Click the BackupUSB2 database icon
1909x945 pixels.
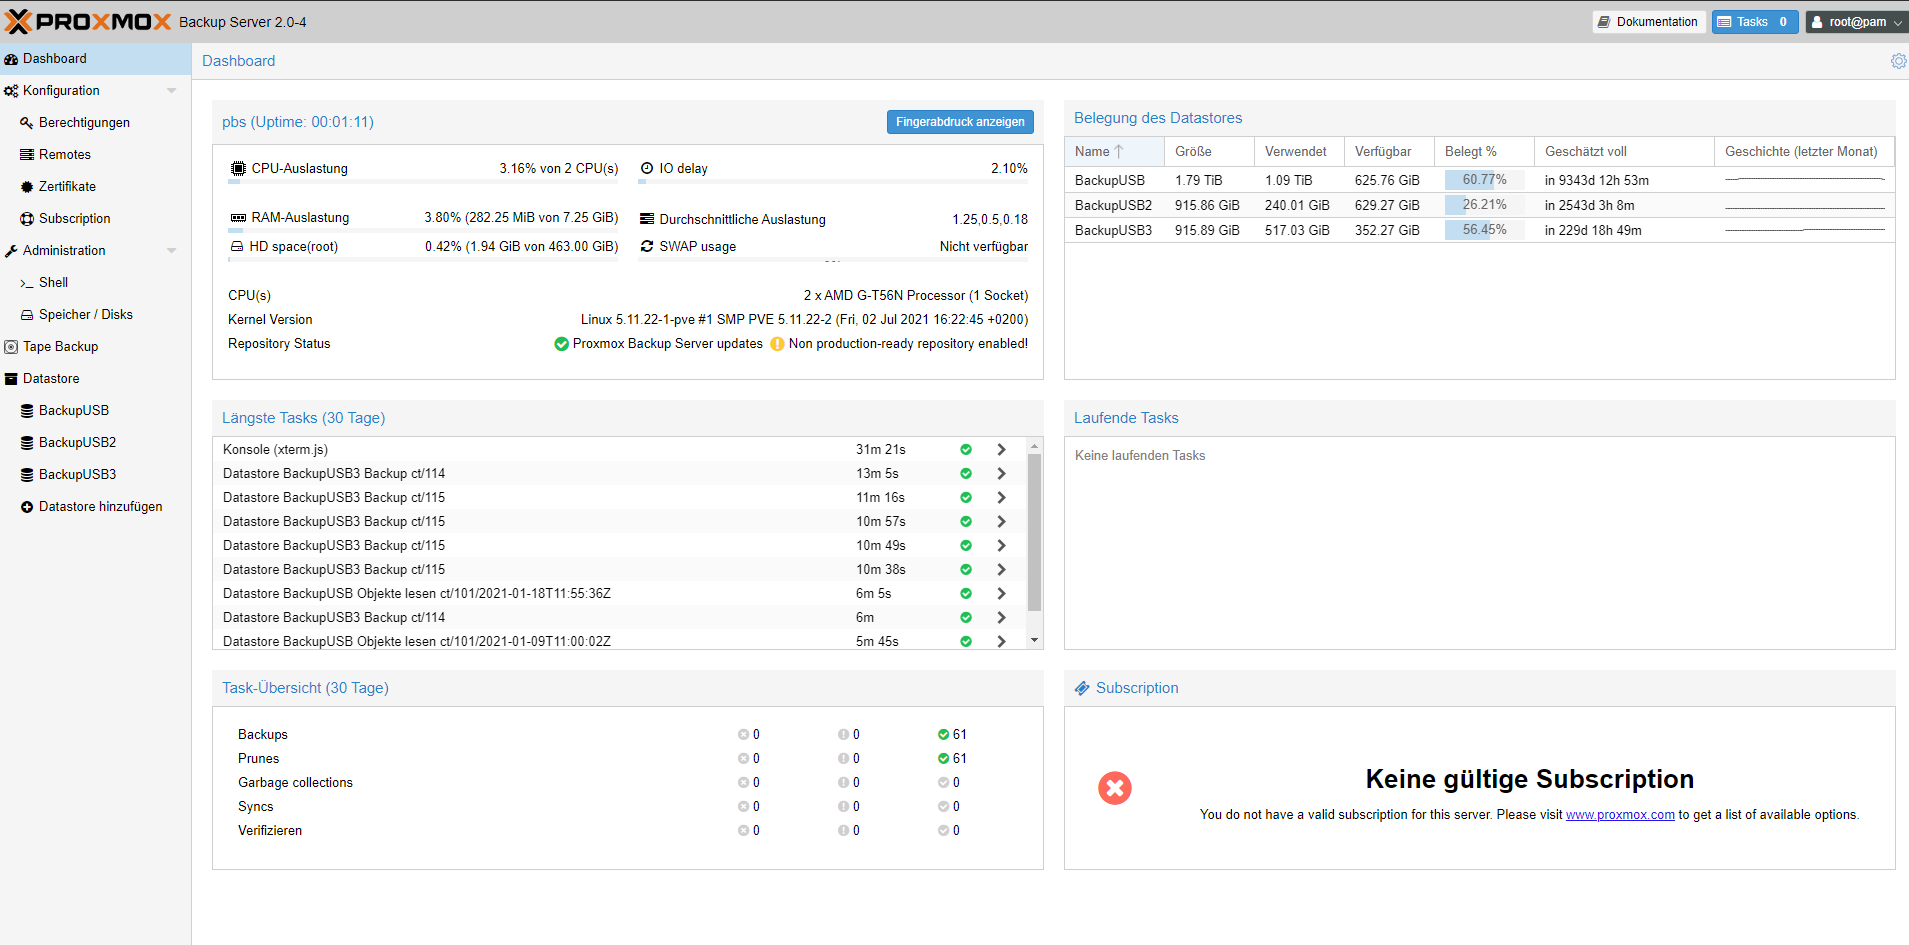27,443
